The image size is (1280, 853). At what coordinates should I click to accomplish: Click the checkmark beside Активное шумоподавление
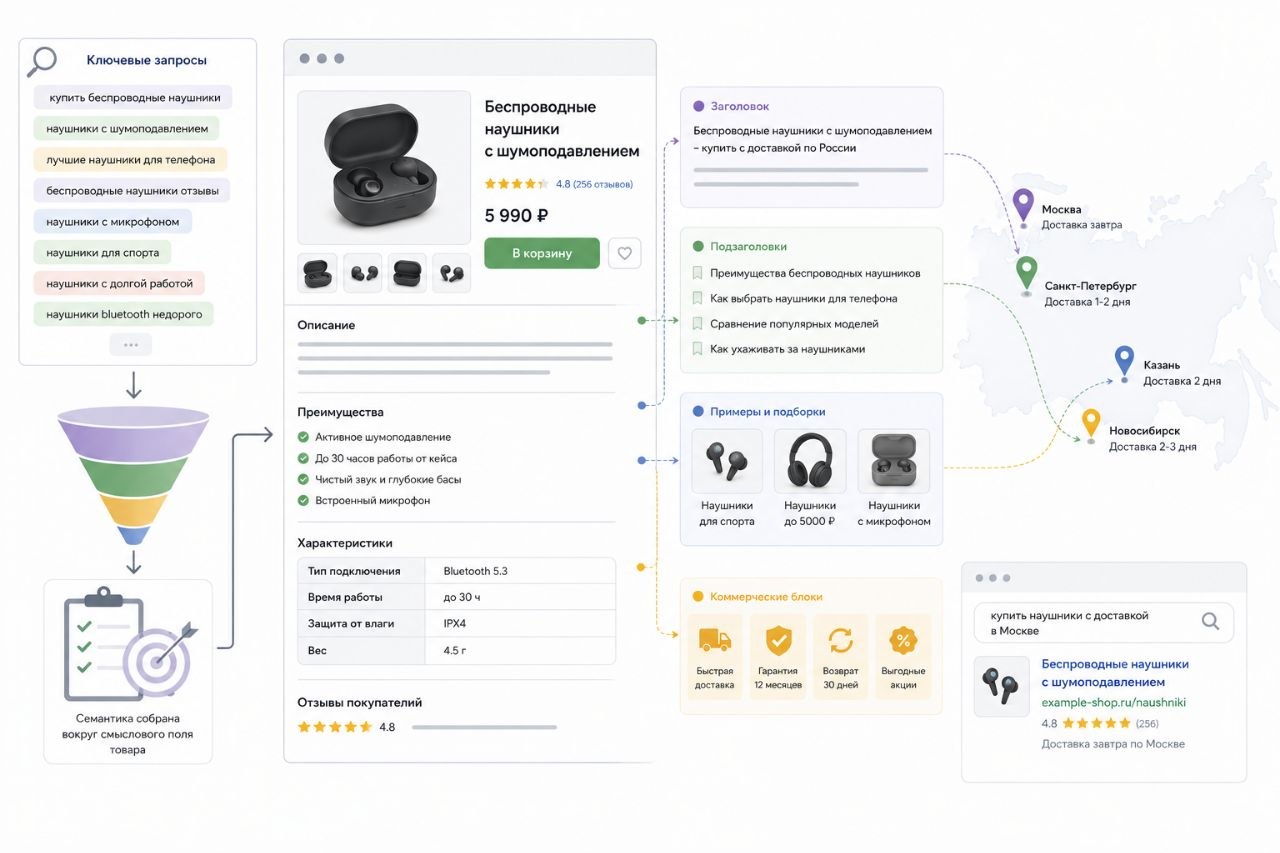[303, 437]
